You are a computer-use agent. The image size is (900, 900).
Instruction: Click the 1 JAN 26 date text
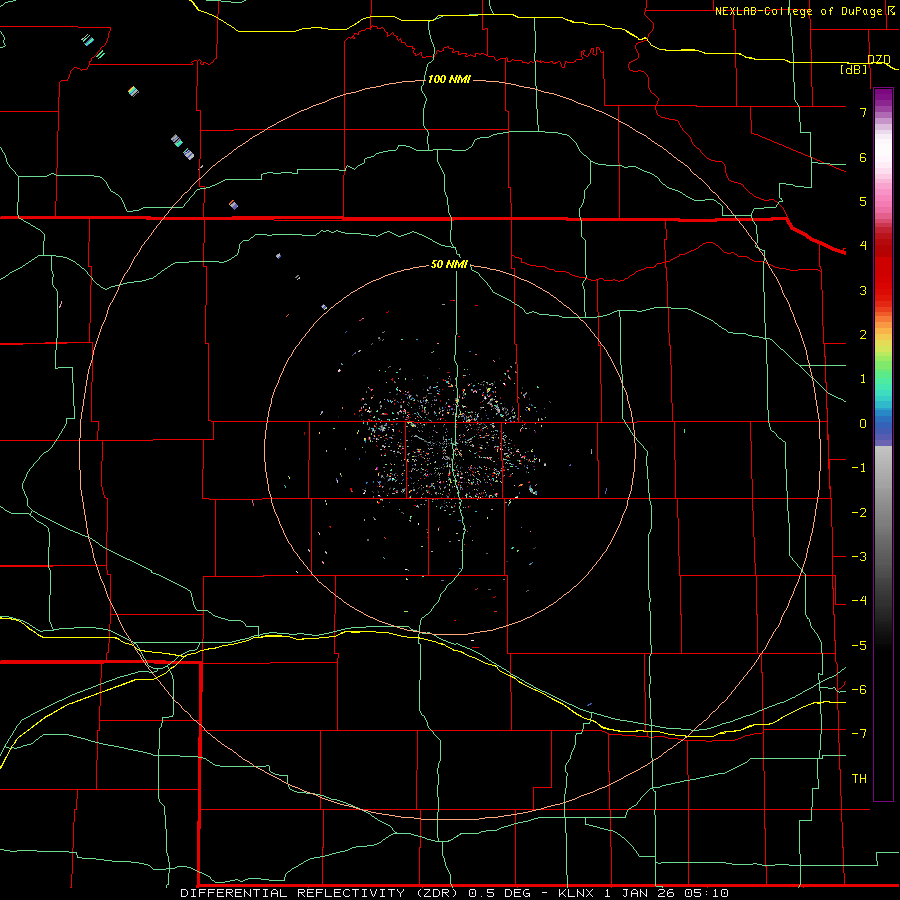tap(639, 893)
